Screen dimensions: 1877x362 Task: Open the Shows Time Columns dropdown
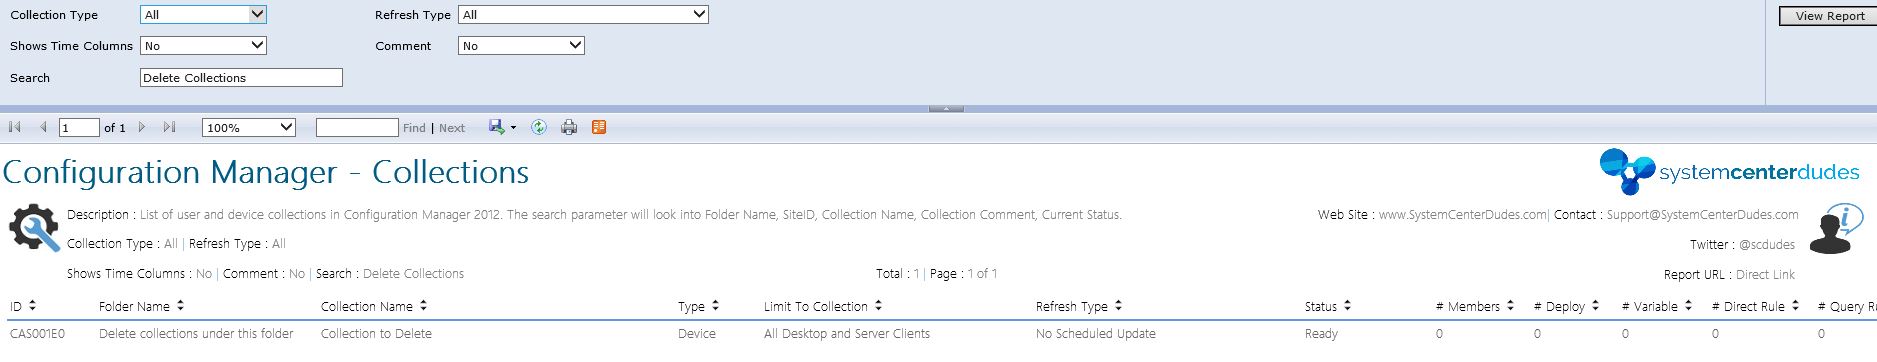coord(204,45)
